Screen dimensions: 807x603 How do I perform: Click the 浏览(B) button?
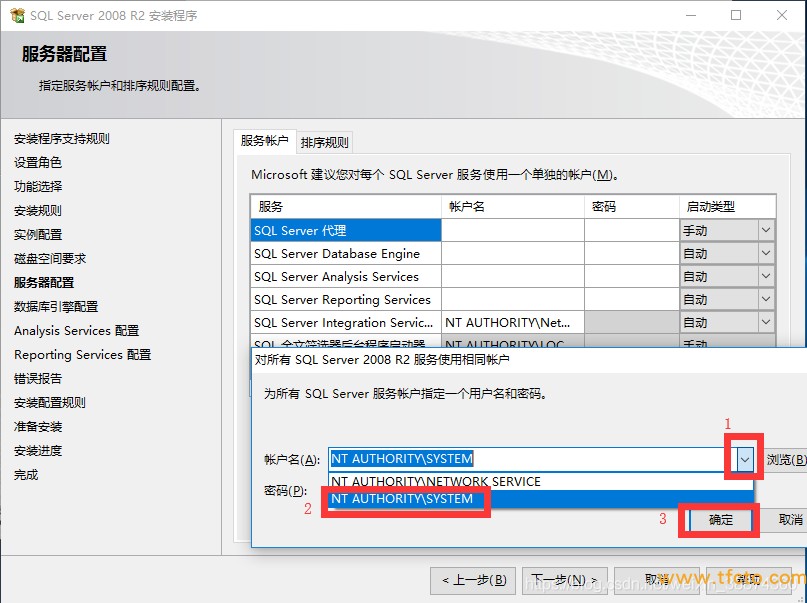pos(784,459)
